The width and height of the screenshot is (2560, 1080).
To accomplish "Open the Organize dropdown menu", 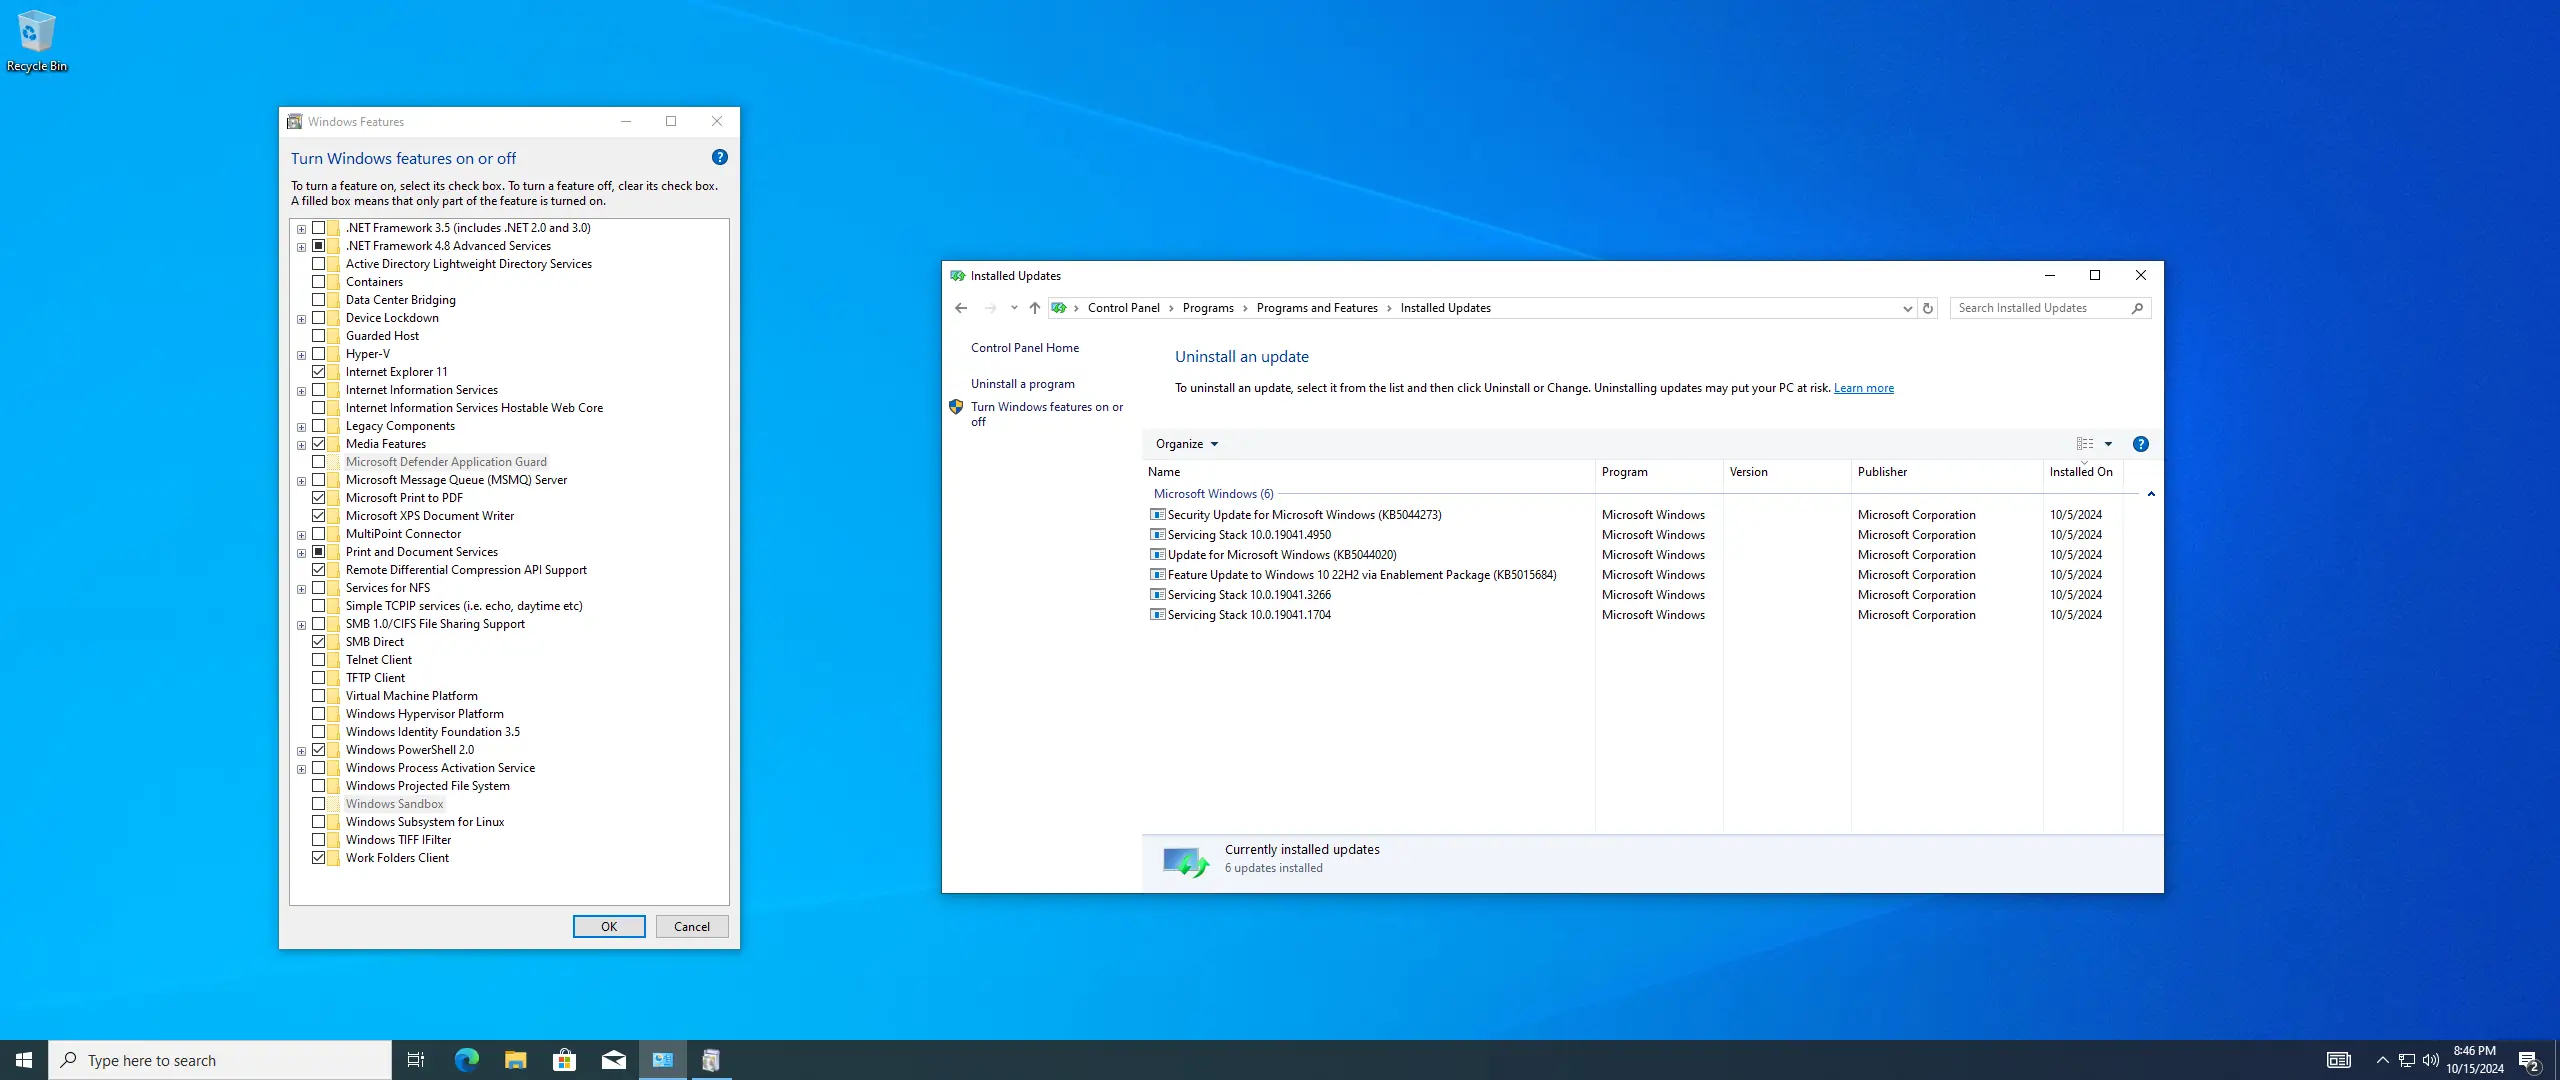I will [x=1186, y=444].
